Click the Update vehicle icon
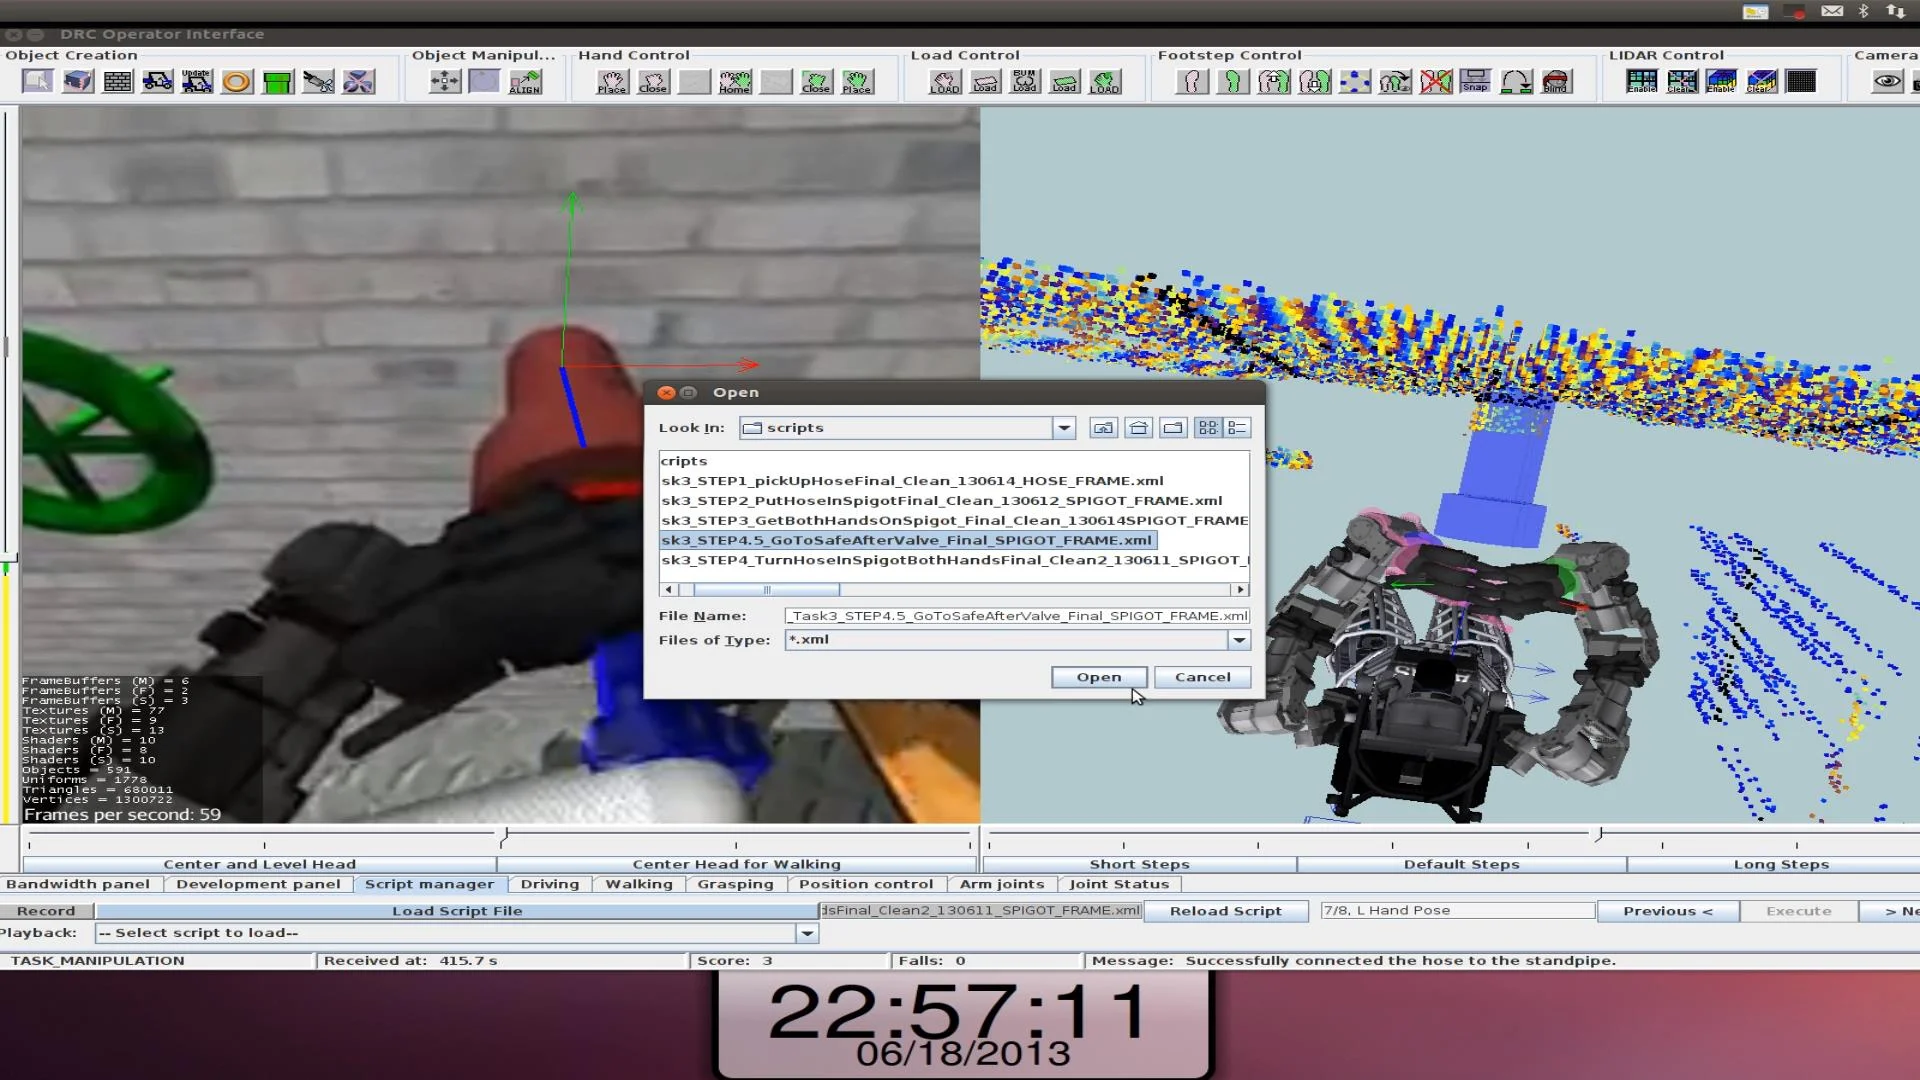The height and width of the screenshot is (1080, 1920). pyautogui.click(x=197, y=82)
